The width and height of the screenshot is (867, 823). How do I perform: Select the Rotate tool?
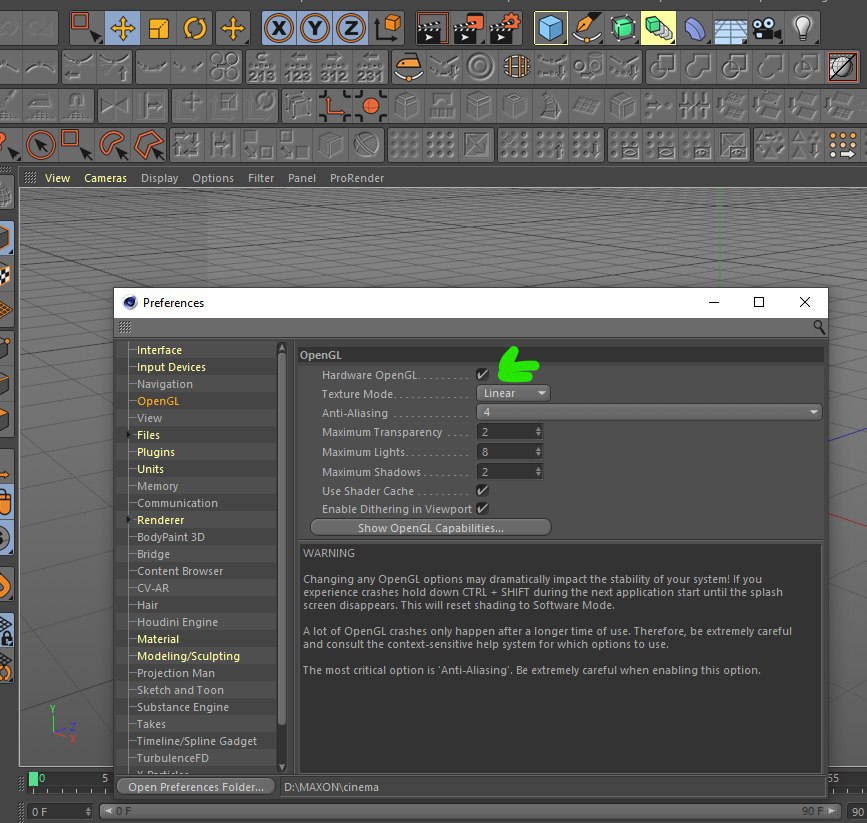195,27
